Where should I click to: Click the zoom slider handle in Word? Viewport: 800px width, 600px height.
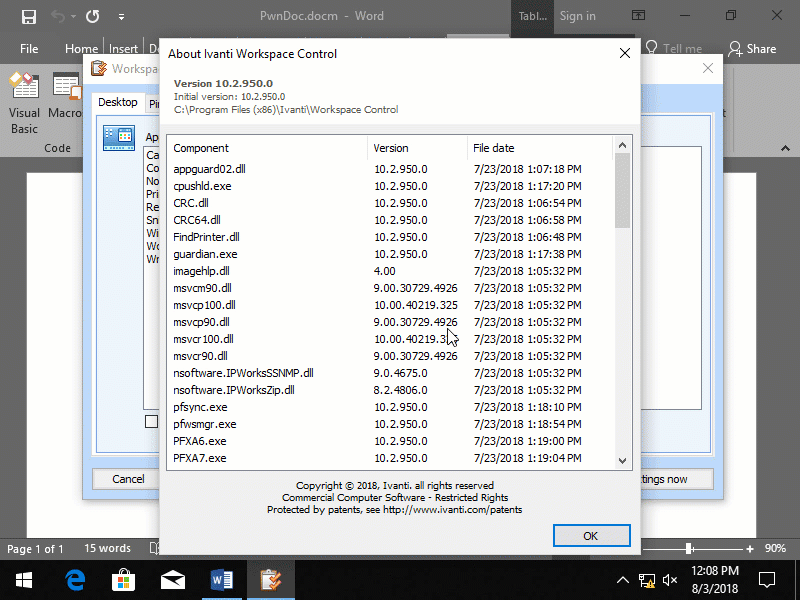pyautogui.click(x=689, y=548)
